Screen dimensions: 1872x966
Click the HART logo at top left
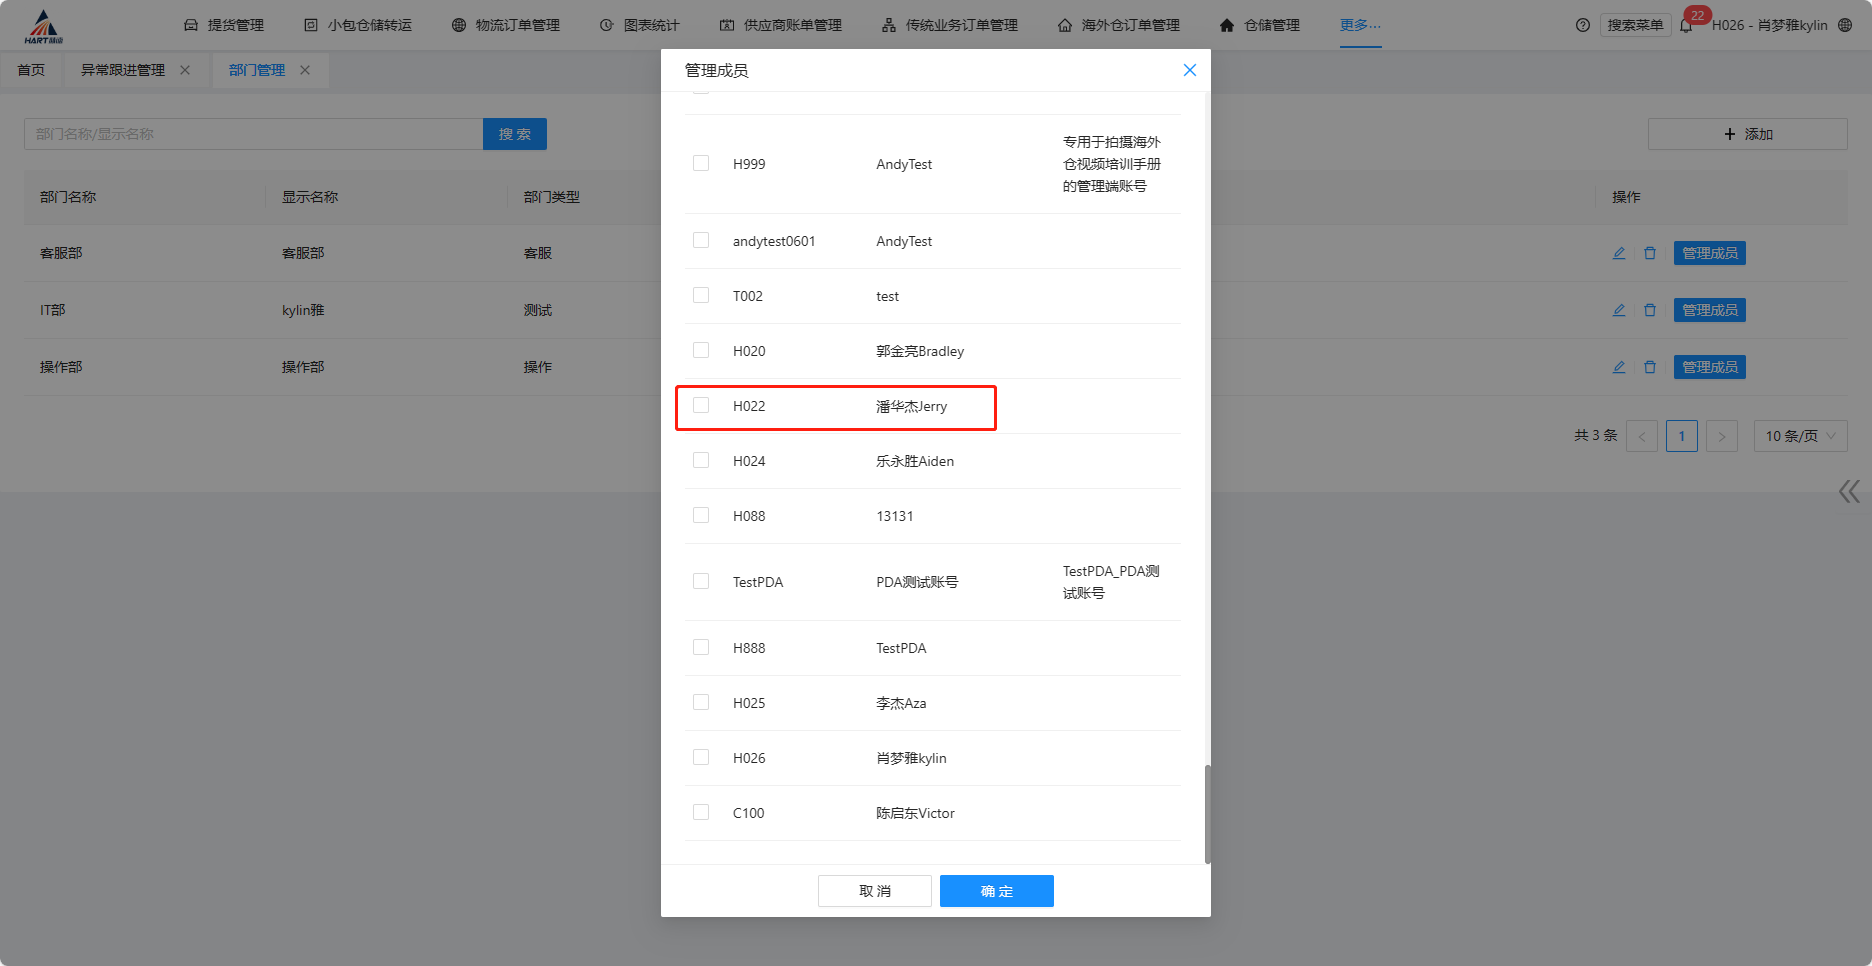pos(43,27)
